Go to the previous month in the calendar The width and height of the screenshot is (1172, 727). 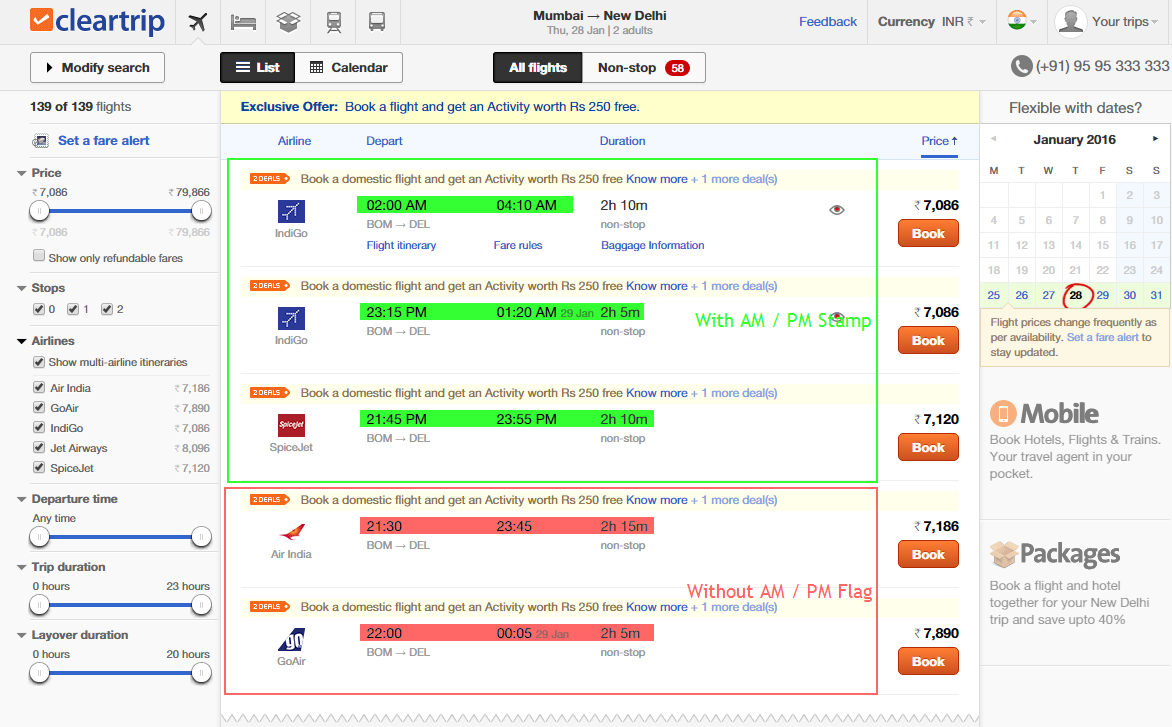[x=993, y=139]
